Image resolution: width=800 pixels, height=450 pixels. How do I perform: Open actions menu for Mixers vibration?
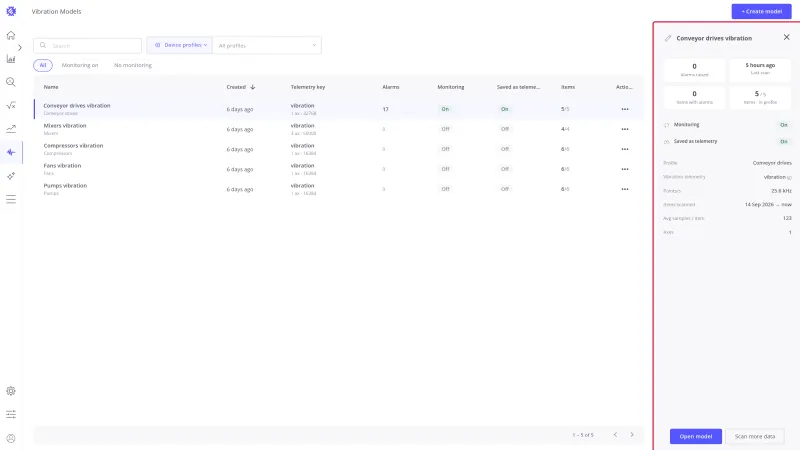pos(625,129)
